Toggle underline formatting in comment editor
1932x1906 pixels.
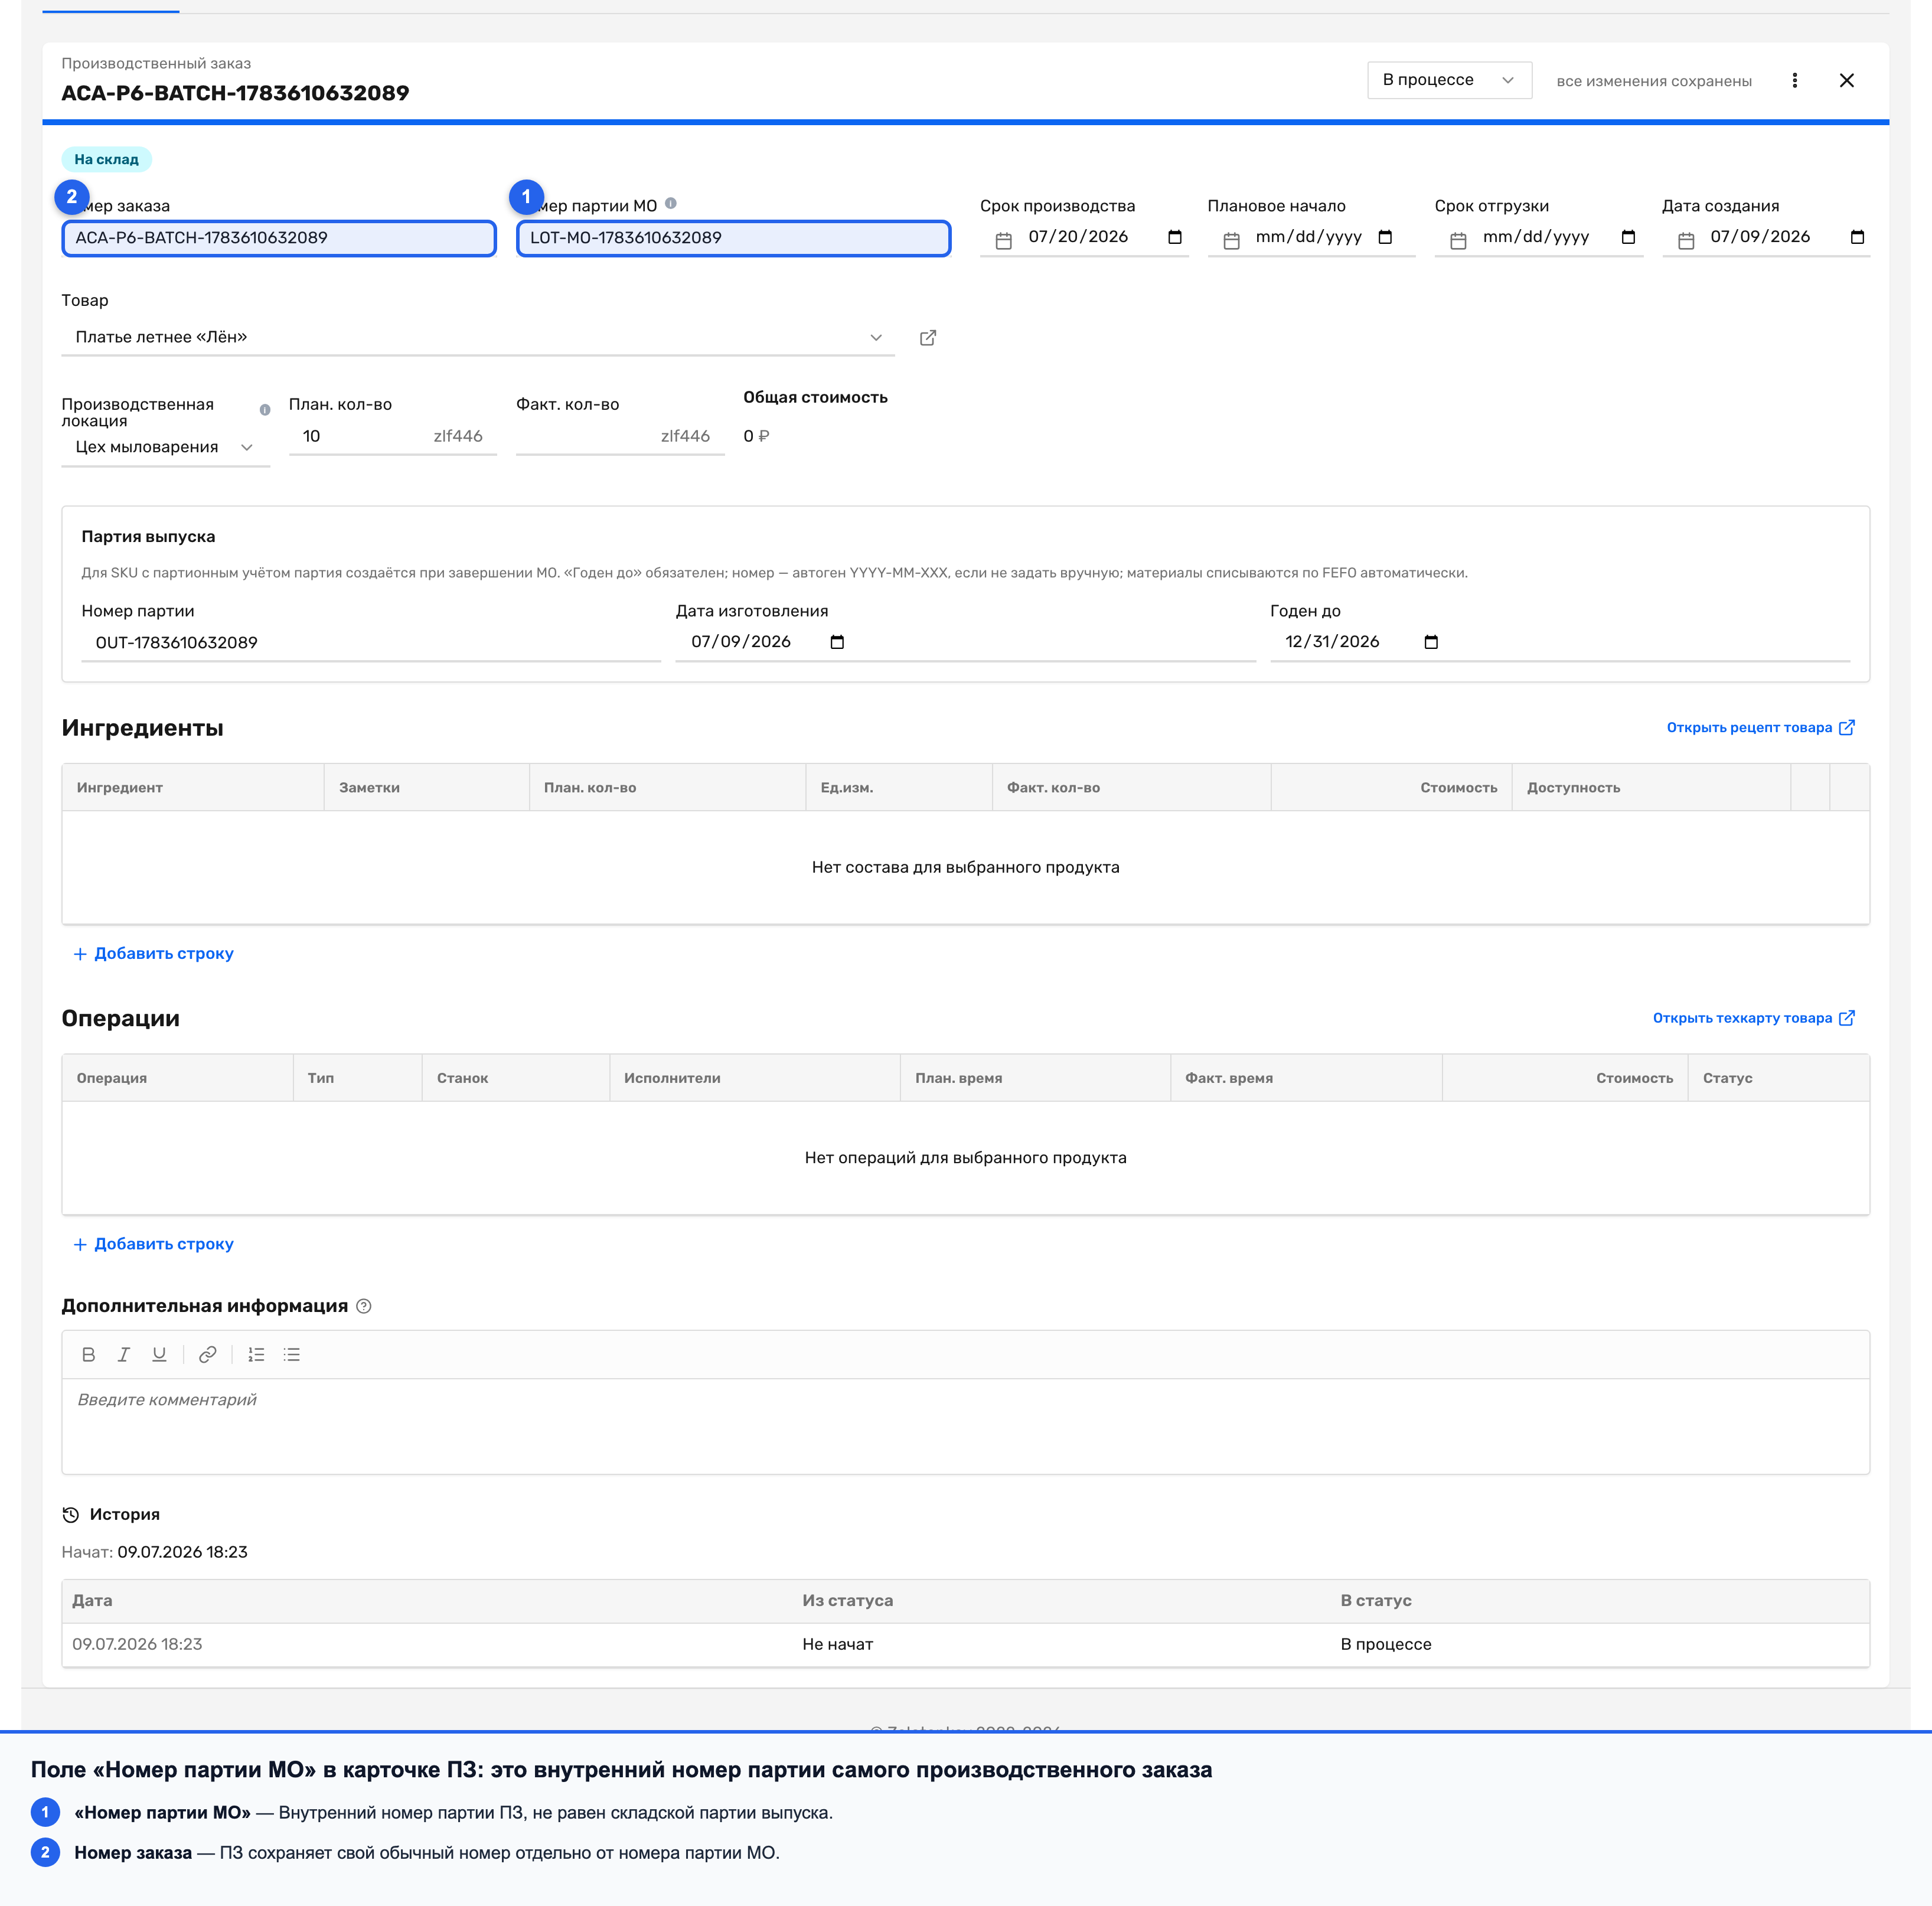(x=159, y=1354)
